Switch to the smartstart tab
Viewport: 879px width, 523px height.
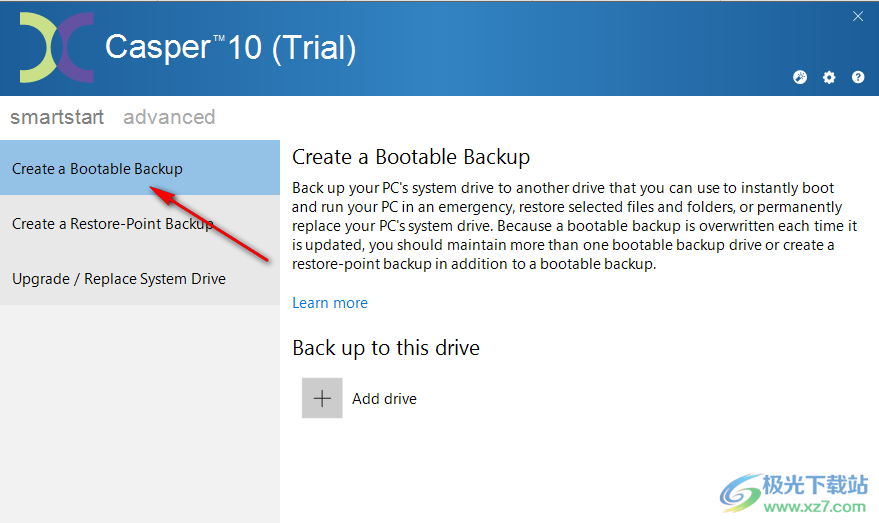coord(57,117)
